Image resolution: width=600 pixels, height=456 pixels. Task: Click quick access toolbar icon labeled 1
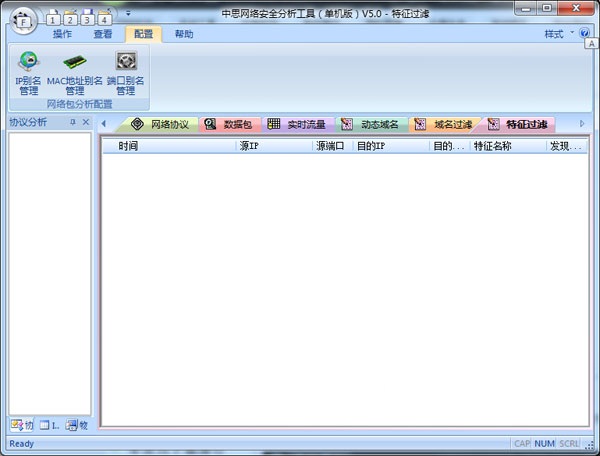tap(53, 18)
